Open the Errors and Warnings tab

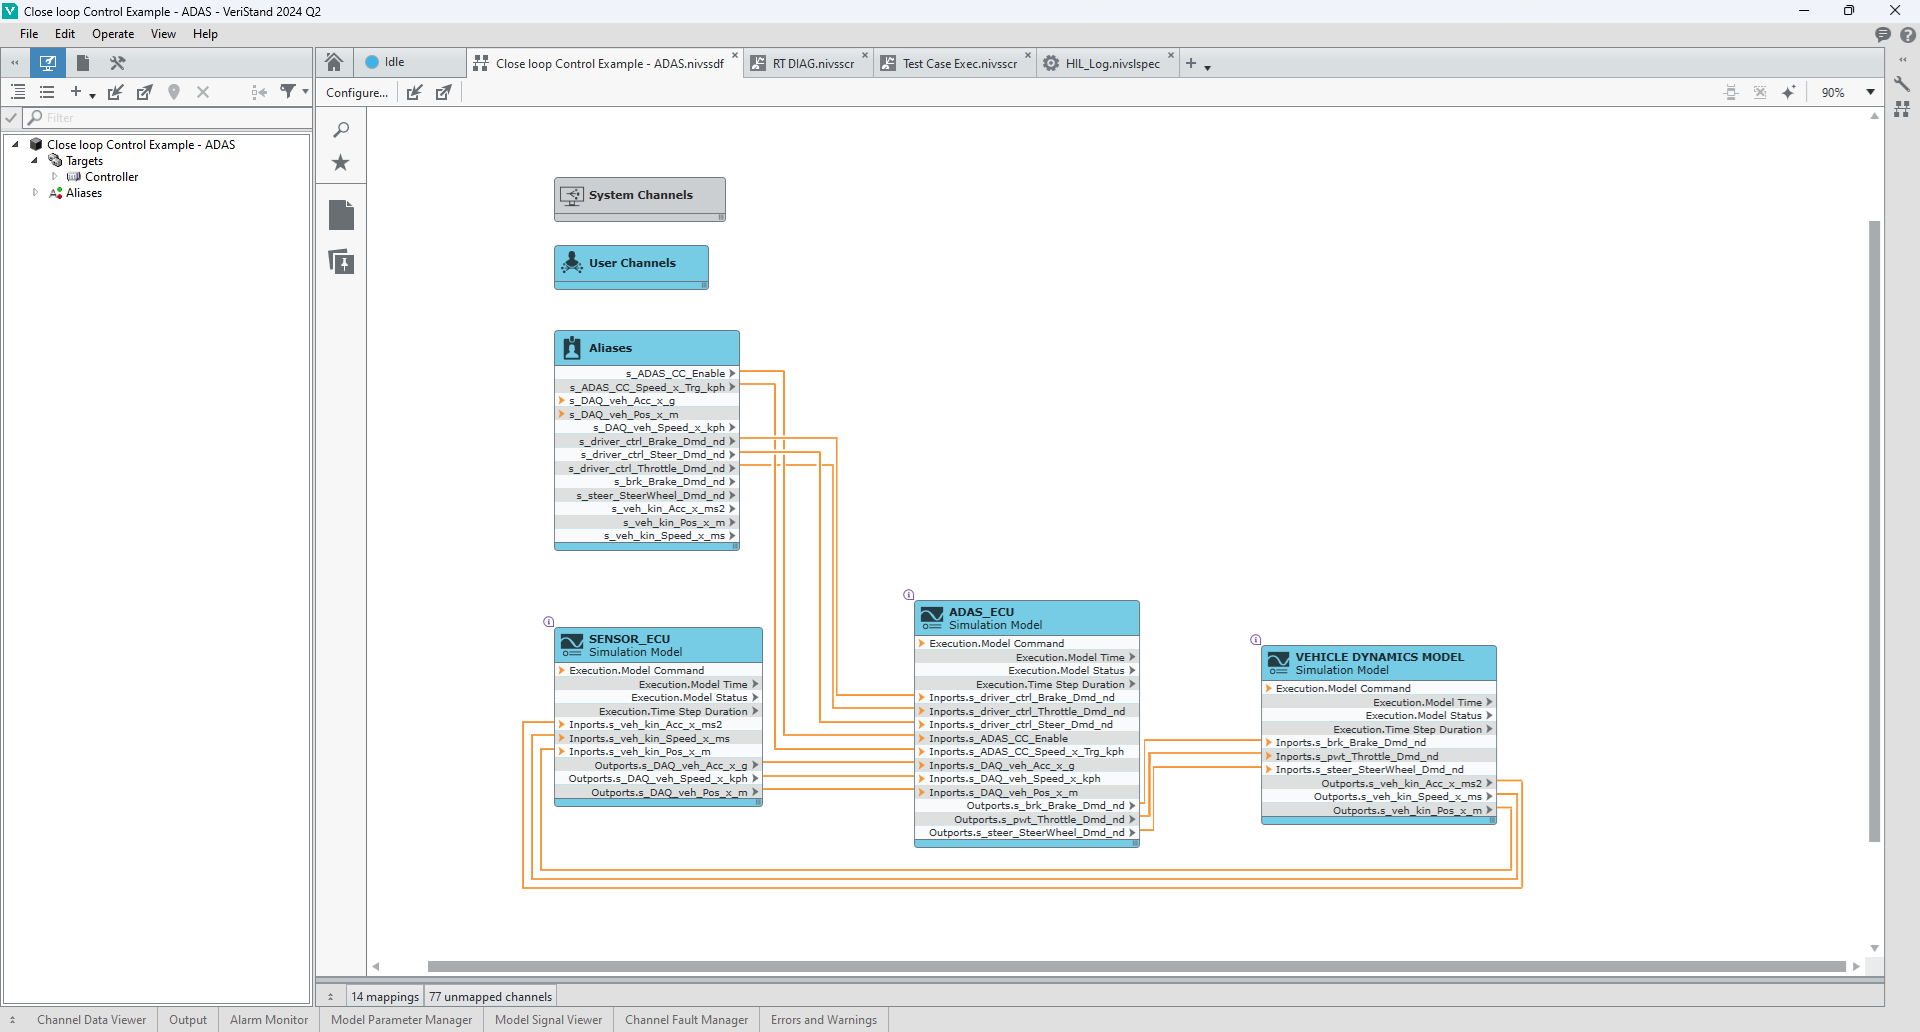pos(823,1020)
